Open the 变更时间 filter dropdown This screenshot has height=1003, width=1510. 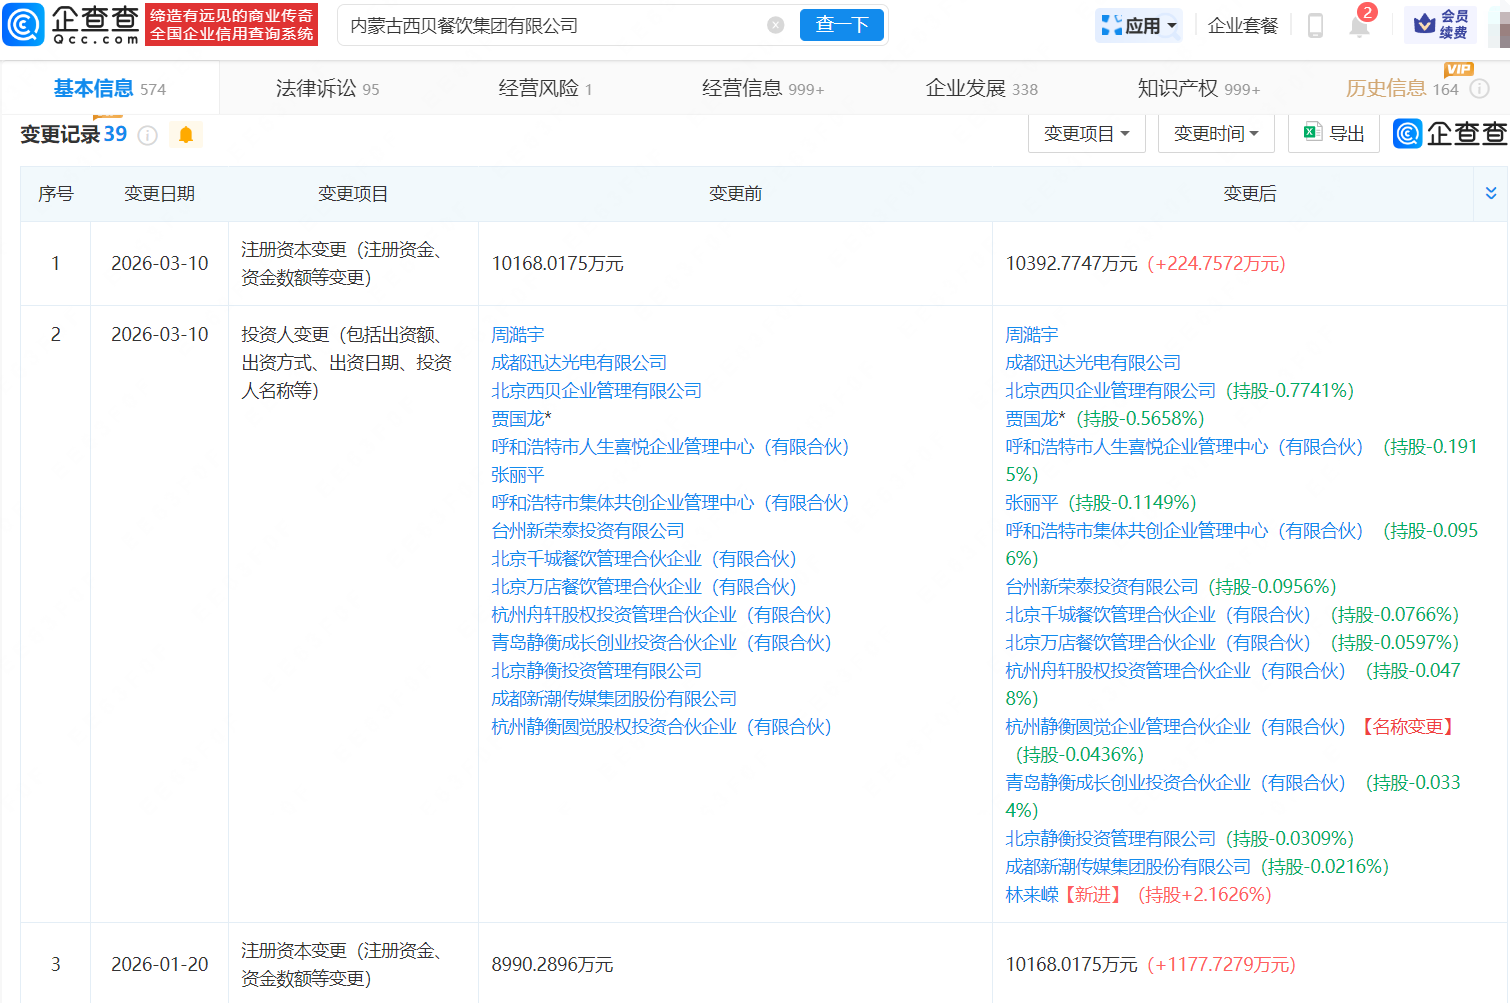(1216, 132)
